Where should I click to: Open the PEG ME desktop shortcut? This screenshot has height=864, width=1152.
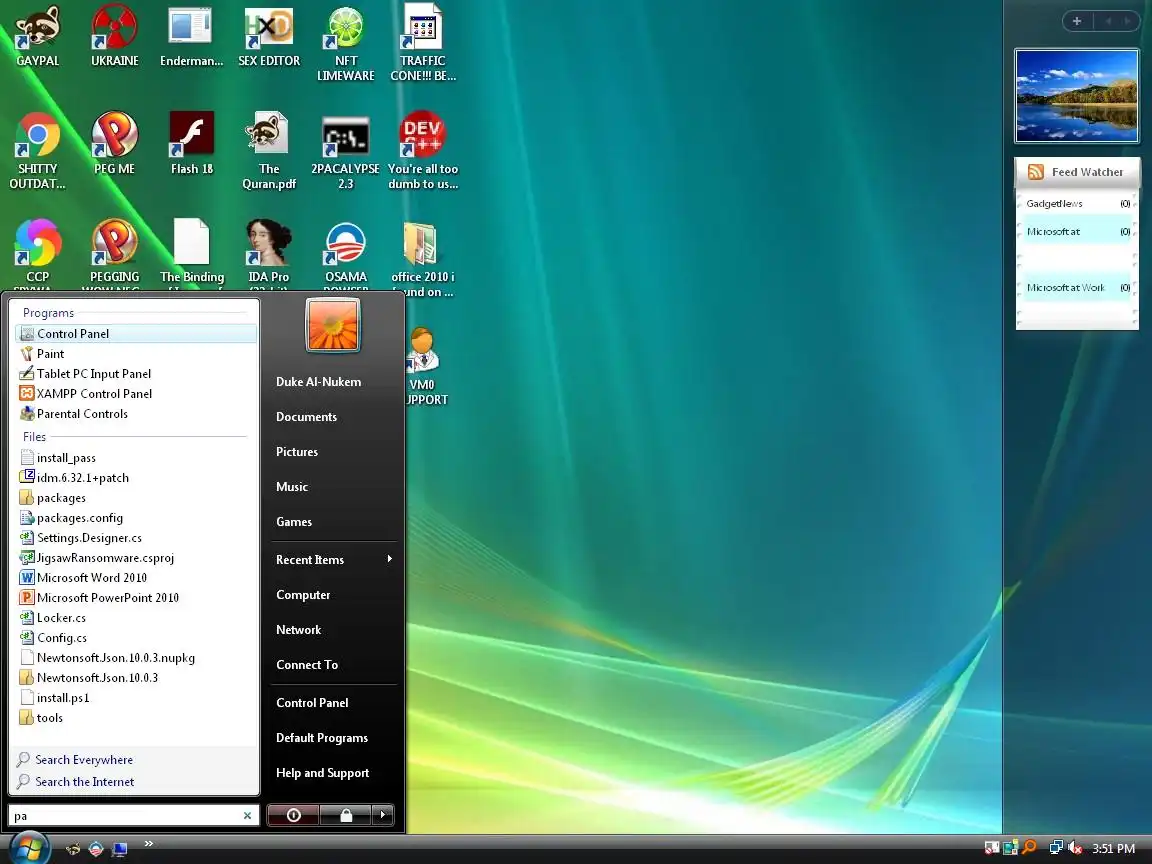[x=115, y=143]
